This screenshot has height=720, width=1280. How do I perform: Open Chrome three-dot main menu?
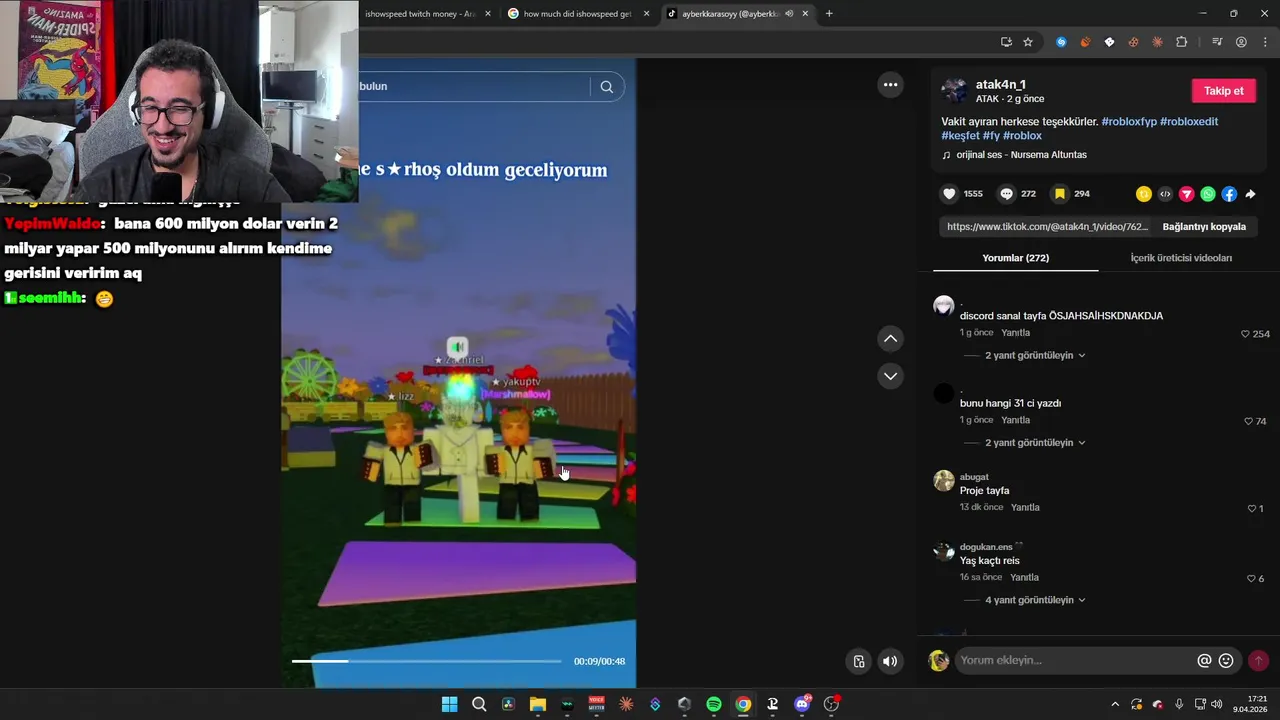pos(1265,42)
